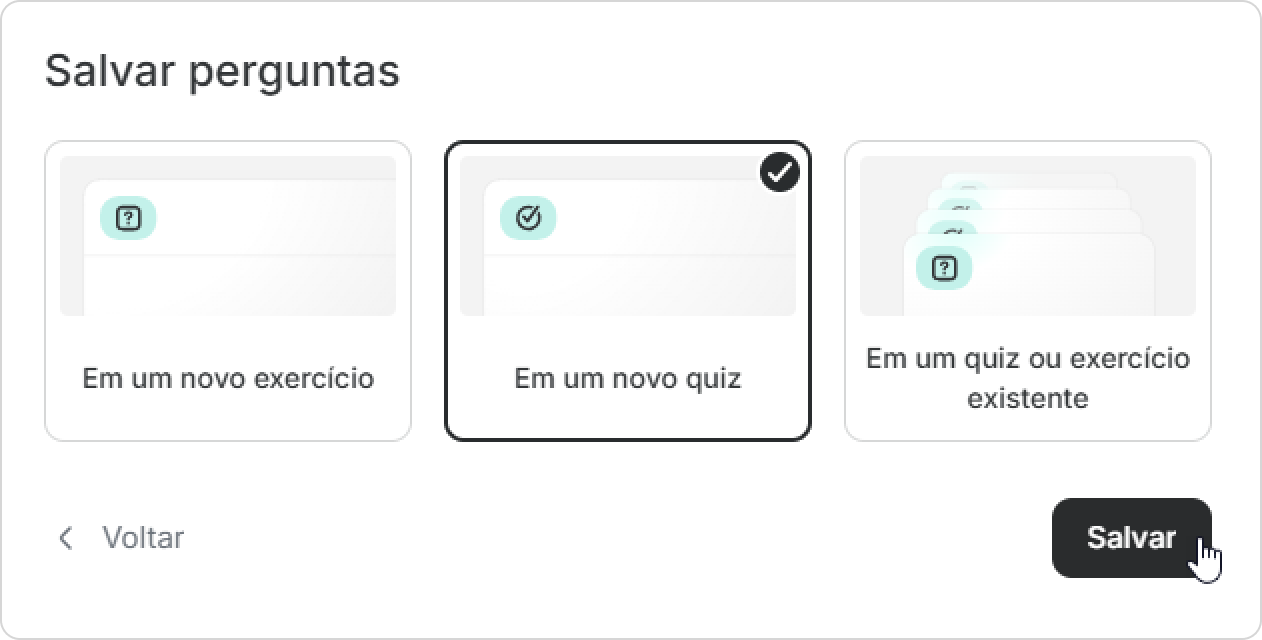Click the question mark icon in new exercise card
The width and height of the screenshot is (1262, 640).
pos(128,218)
